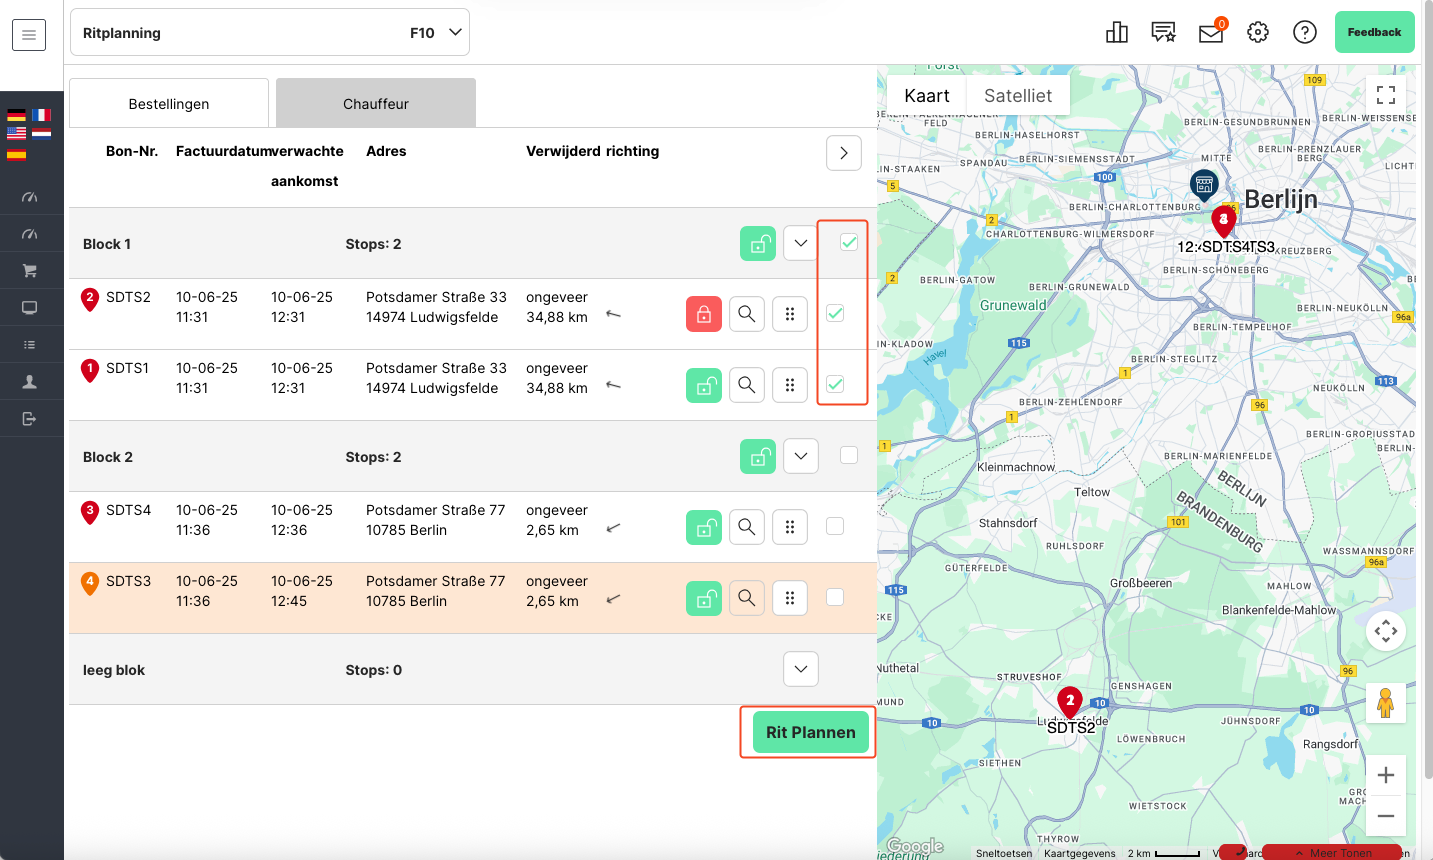Click the green Feedback button
This screenshot has width=1433, height=860.
tap(1374, 32)
